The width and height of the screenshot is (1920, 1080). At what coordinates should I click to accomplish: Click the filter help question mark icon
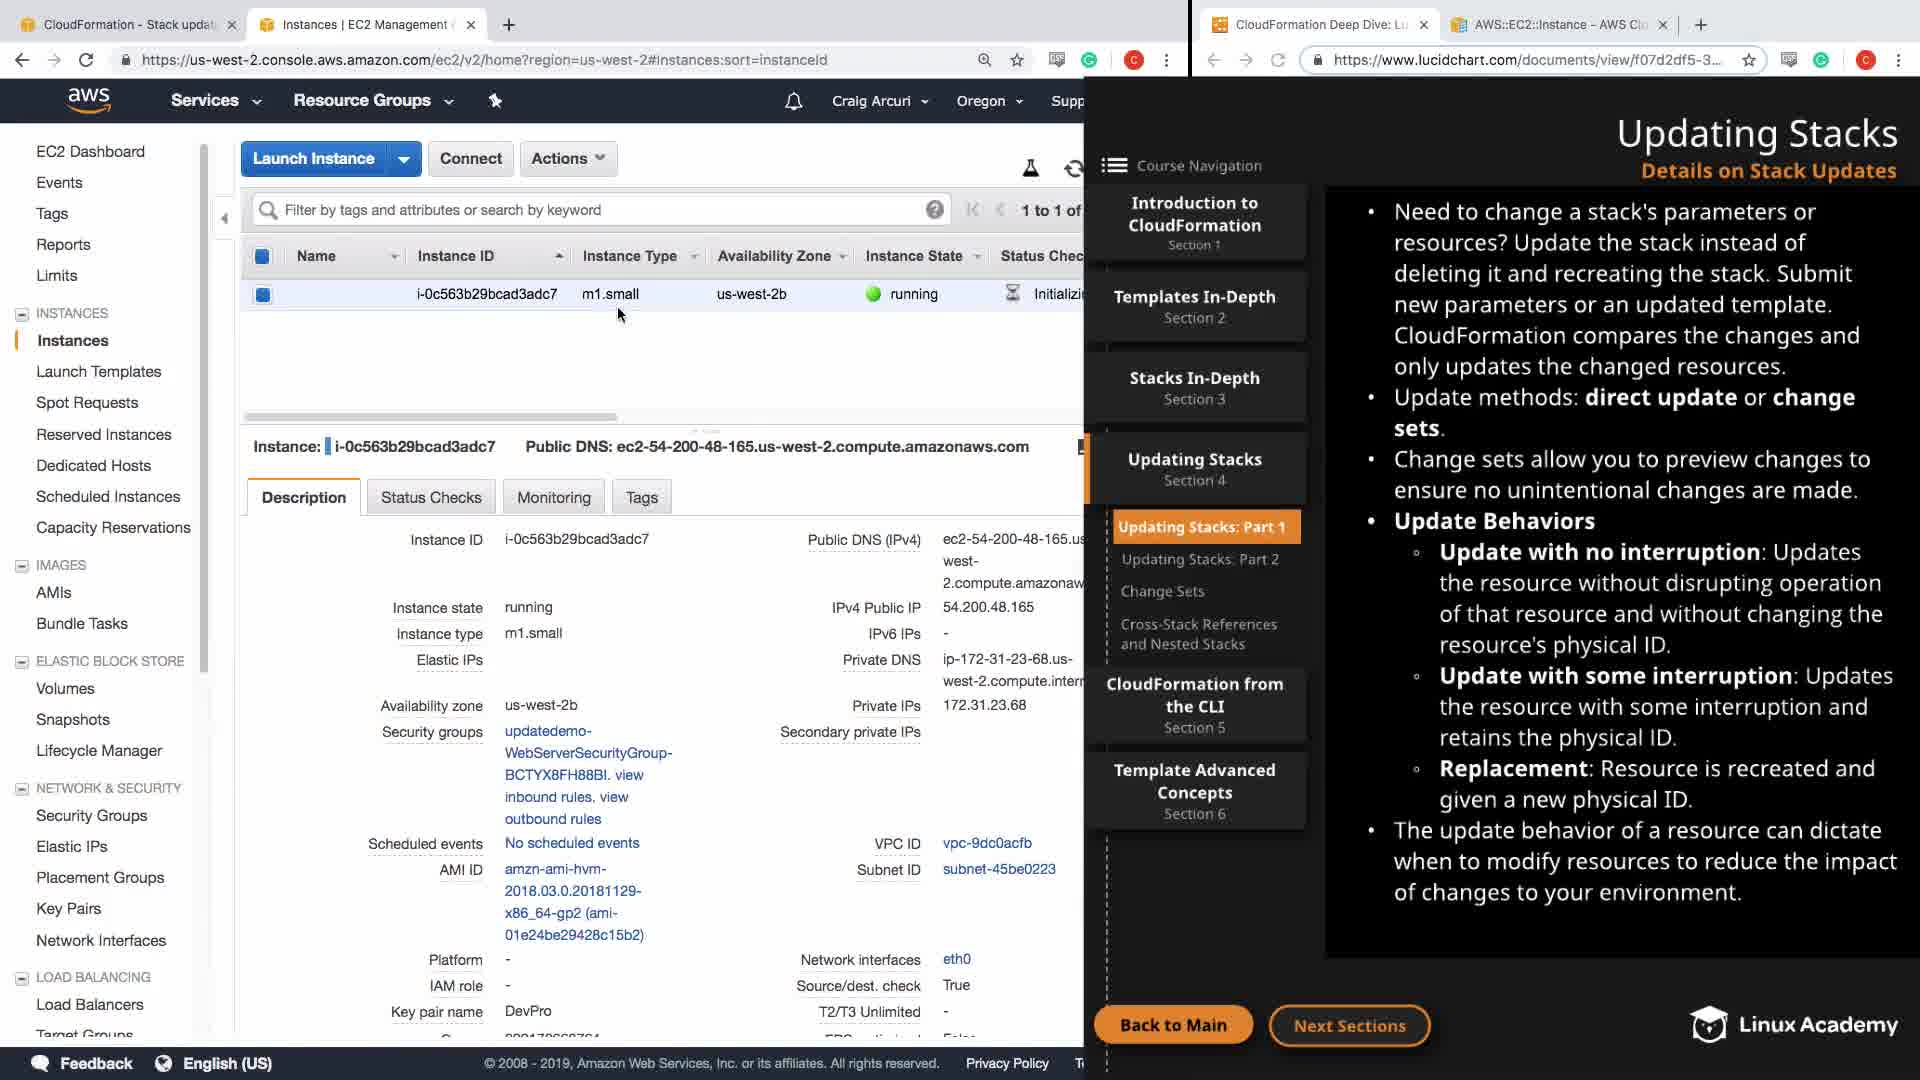pos(934,210)
